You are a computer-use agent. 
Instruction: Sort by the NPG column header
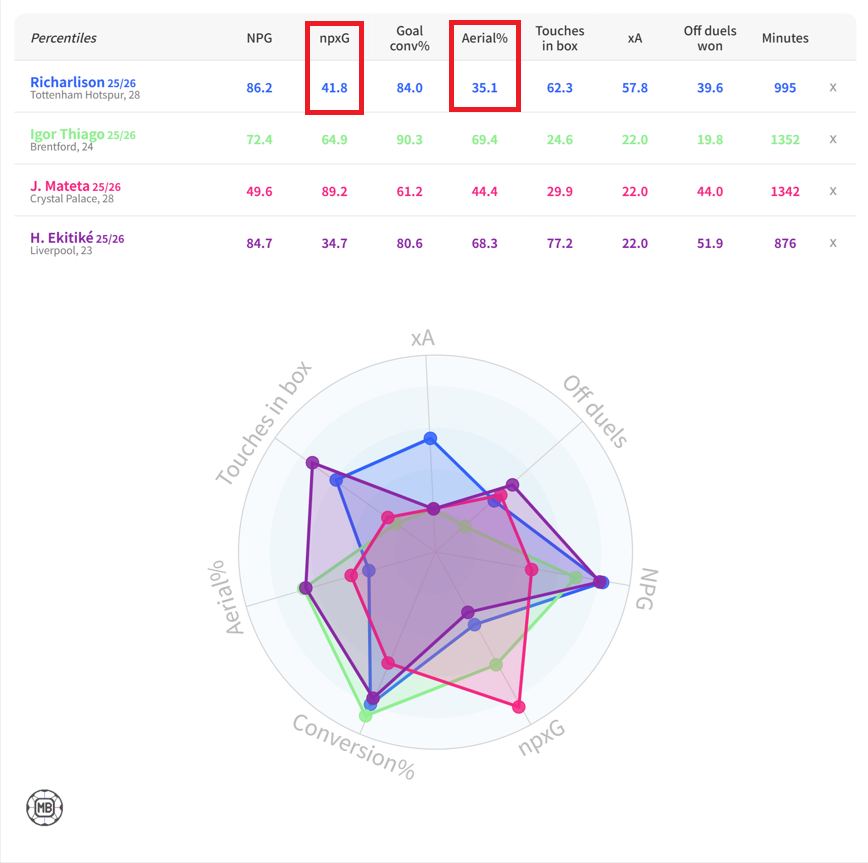pyautogui.click(x=259, y=38)
